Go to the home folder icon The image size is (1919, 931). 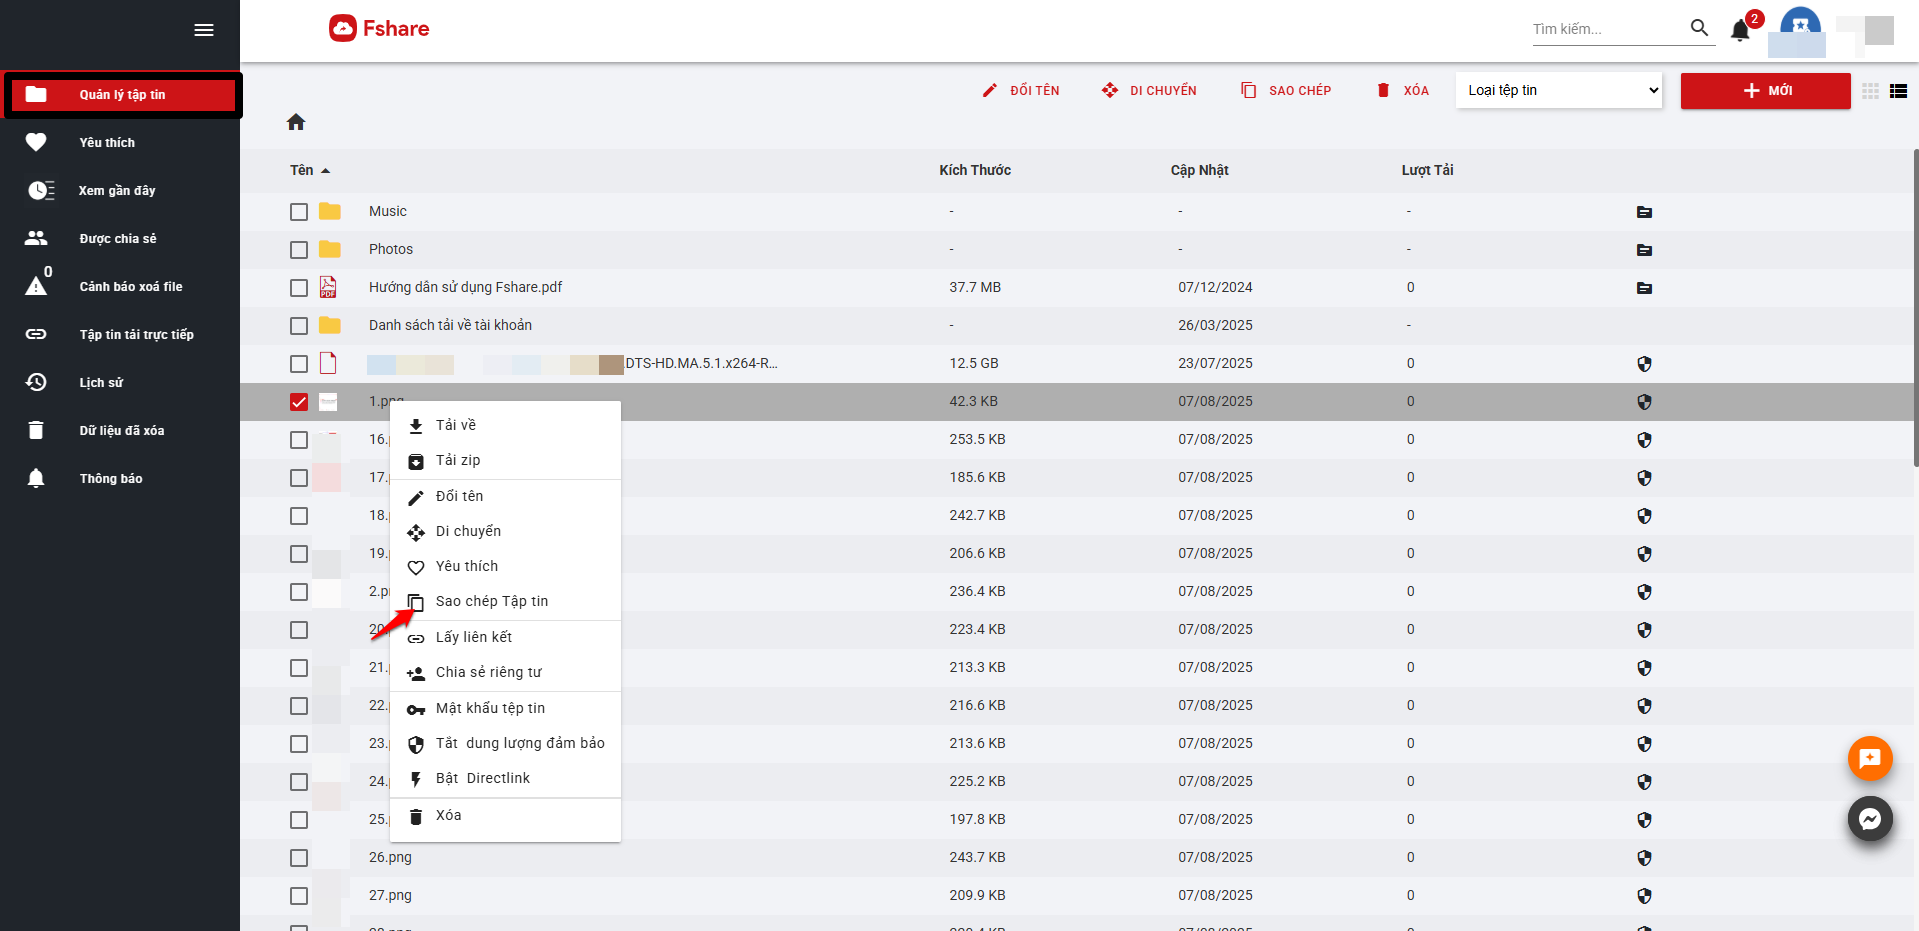[296, 122]
